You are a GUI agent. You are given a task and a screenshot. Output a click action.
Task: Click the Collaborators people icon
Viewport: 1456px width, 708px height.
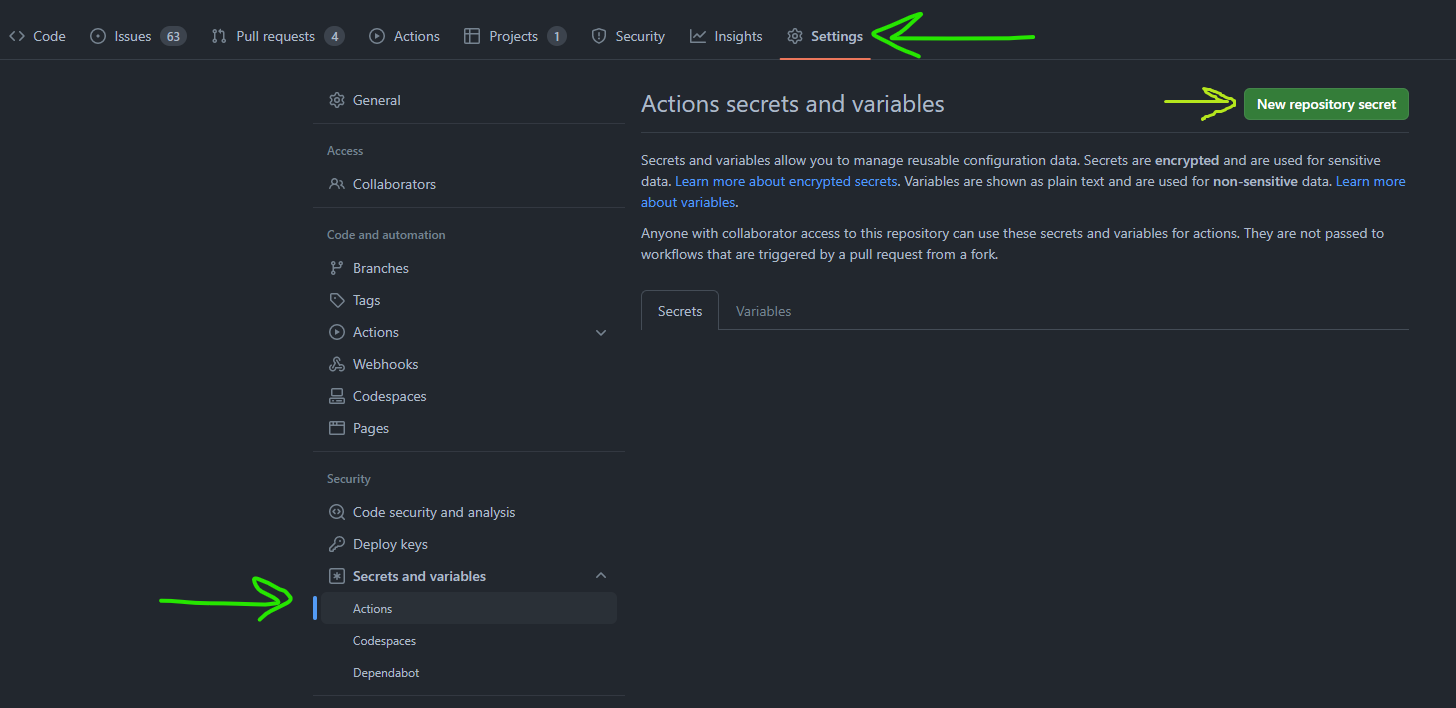point(337,184)
